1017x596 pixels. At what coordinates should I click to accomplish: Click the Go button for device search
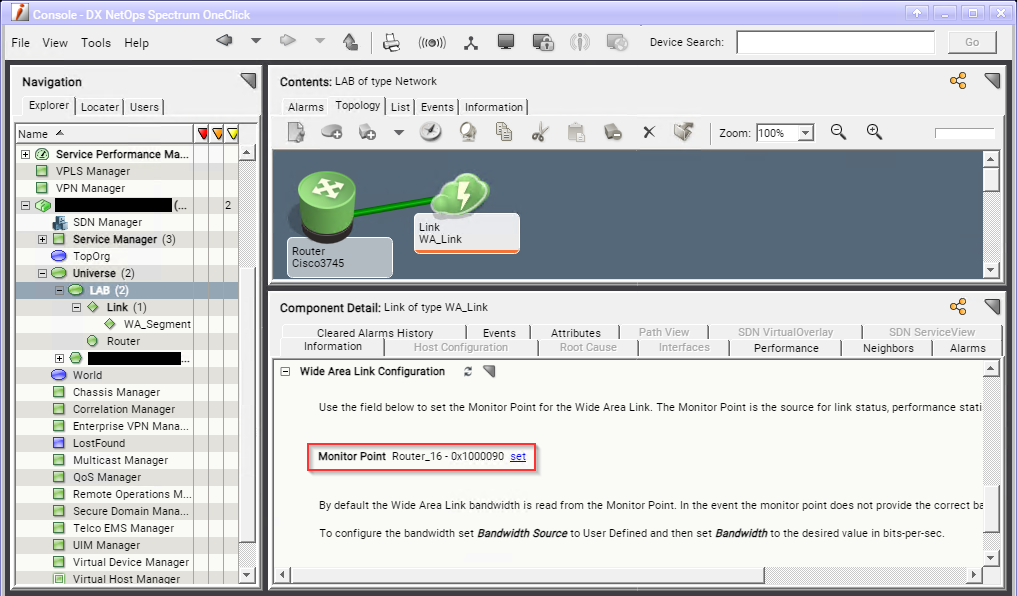pyautogui.click(x=972, y=42)
